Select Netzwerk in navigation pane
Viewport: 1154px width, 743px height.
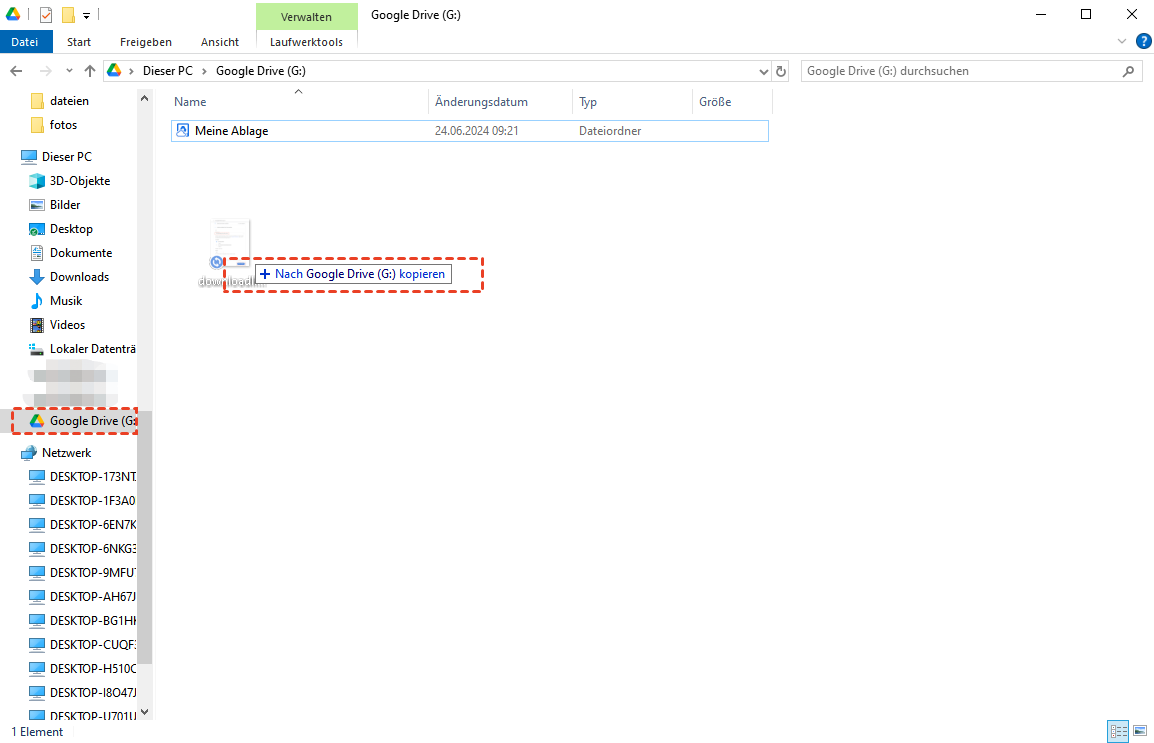pos(66,453)
